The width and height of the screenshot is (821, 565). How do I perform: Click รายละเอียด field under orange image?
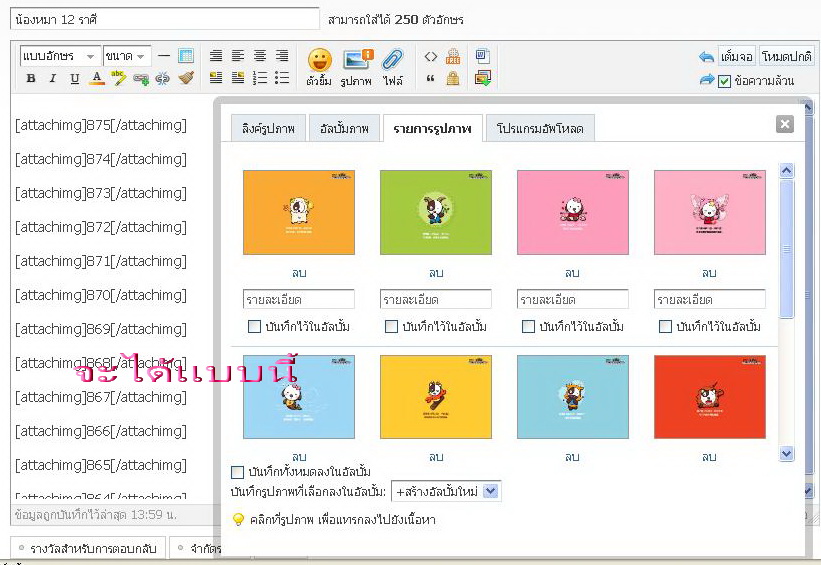tap(299, 300)
